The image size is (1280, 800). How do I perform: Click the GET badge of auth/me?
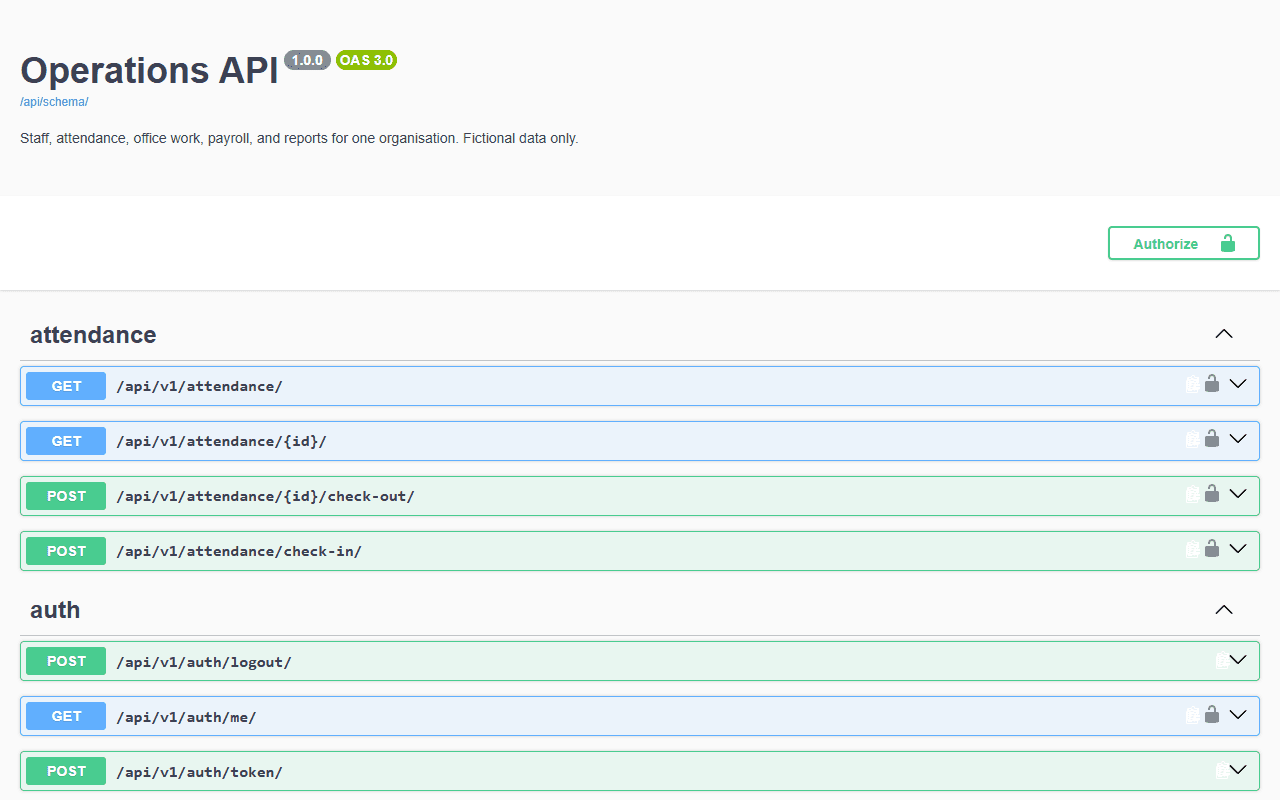pyautogui.click(x=66, y=716)
